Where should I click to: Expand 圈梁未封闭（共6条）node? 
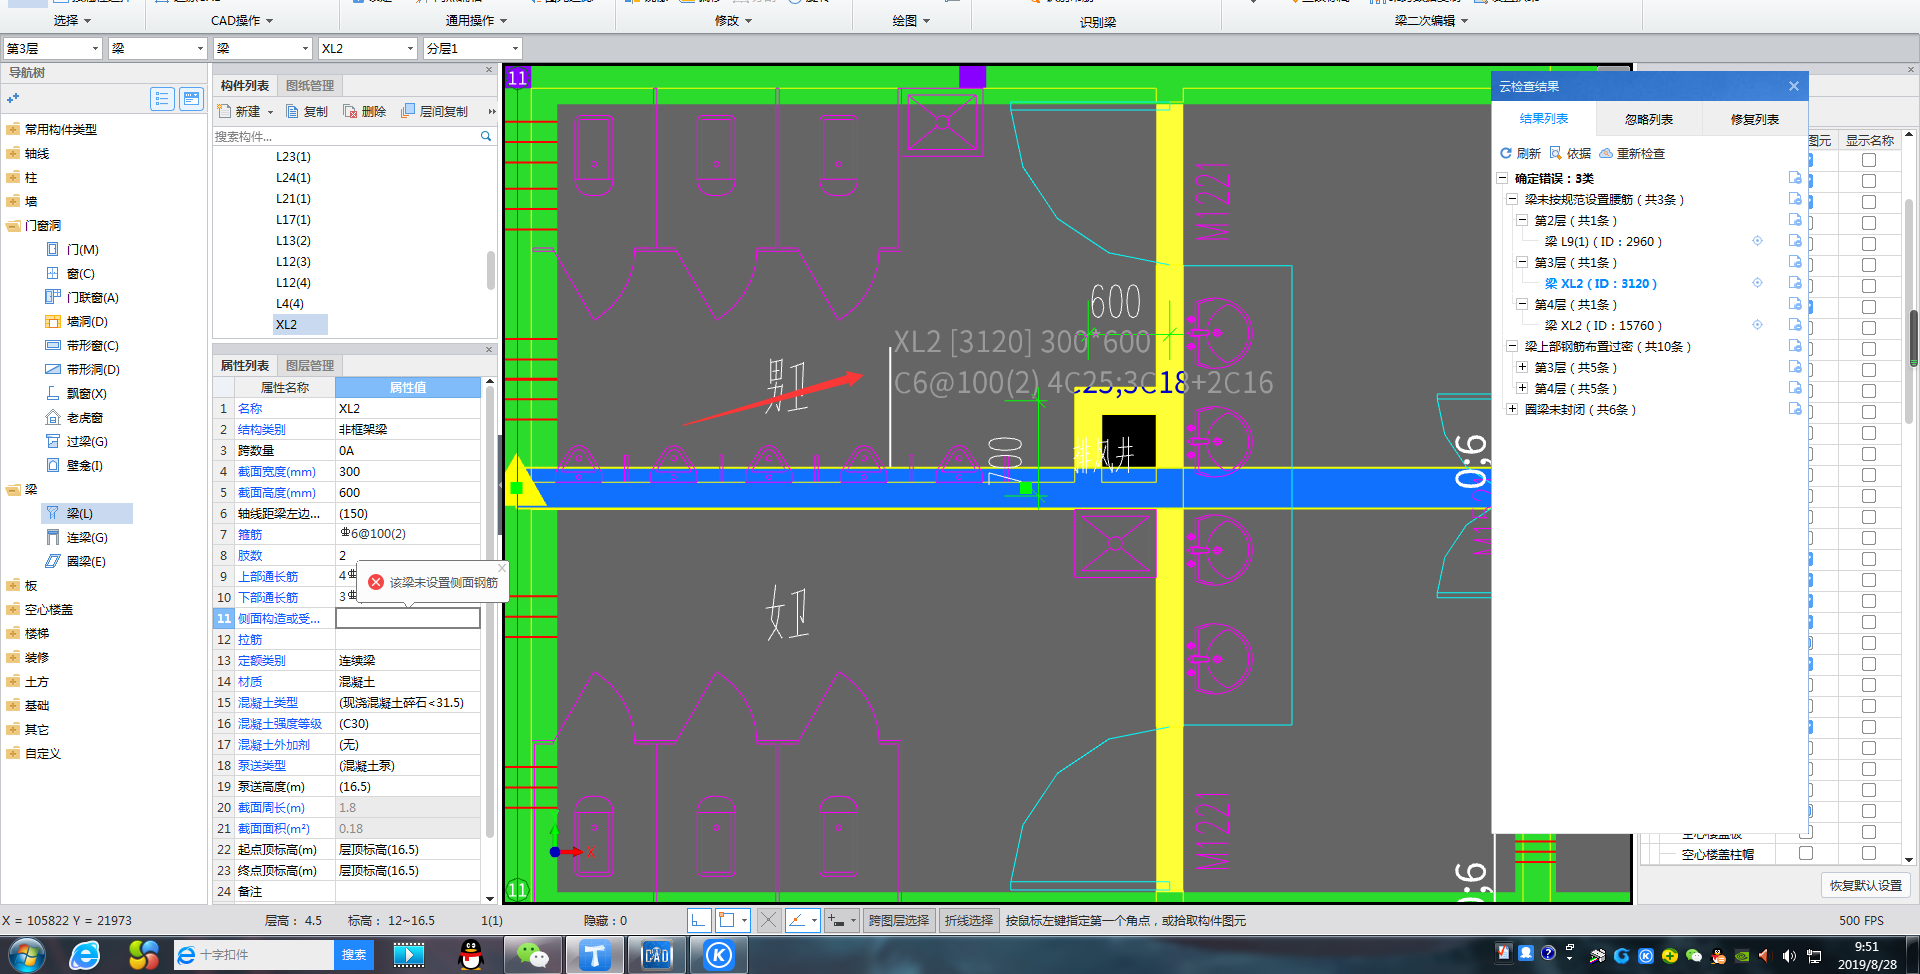(x=1512, y=409)
